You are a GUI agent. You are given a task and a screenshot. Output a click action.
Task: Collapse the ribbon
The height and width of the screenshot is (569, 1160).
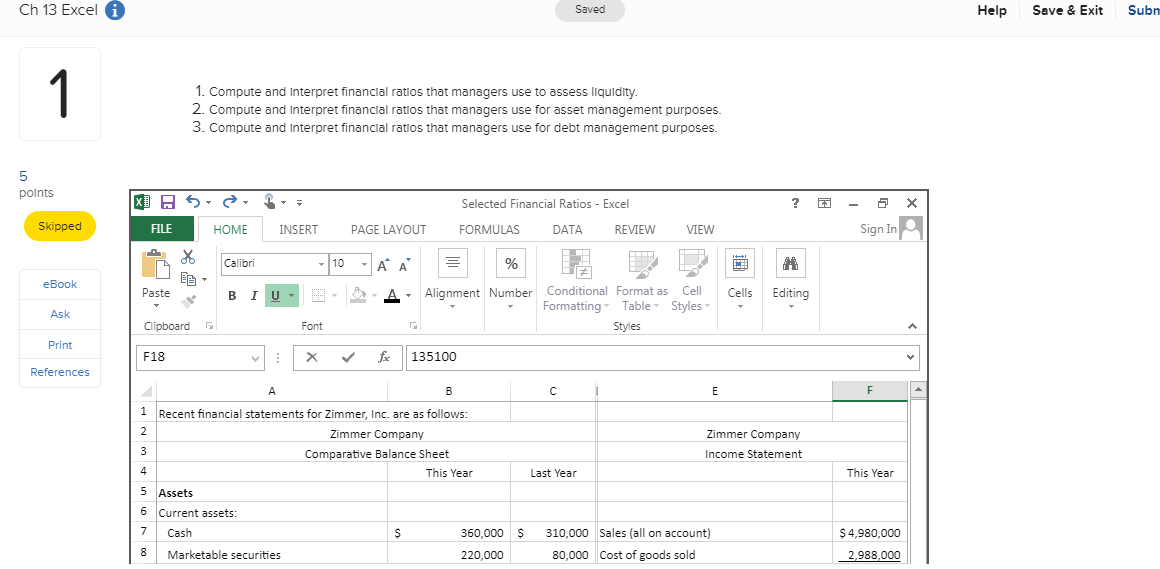click(911, 326)
